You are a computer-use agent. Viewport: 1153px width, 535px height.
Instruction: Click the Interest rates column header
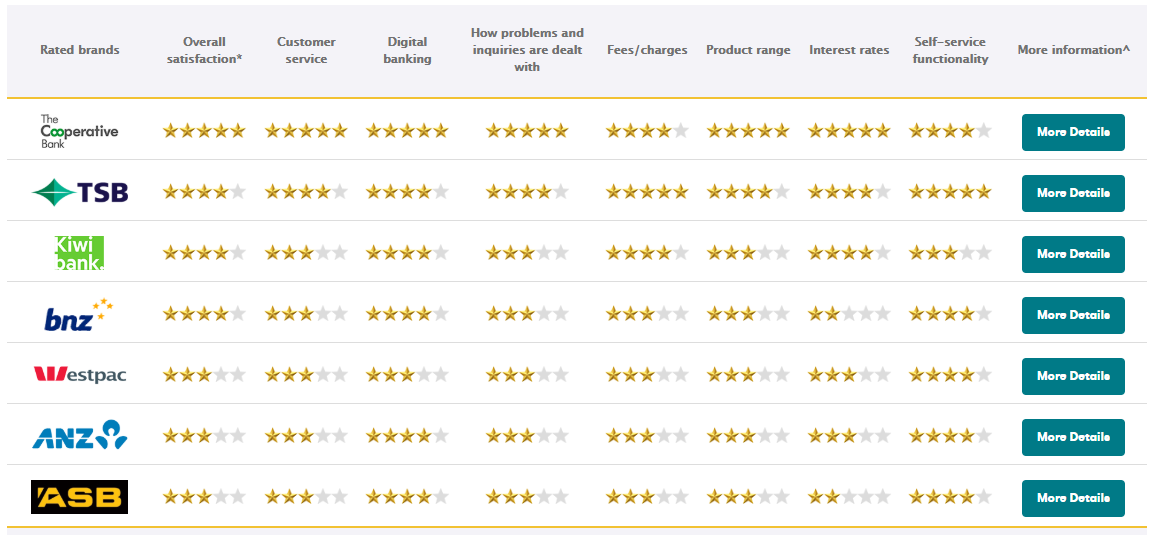(849, 50)
